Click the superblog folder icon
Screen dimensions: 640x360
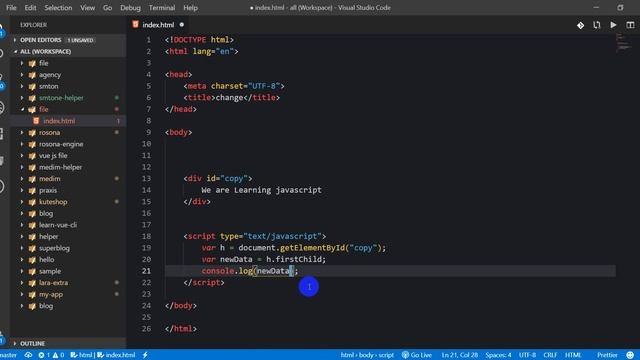click(x=32, y=248)
